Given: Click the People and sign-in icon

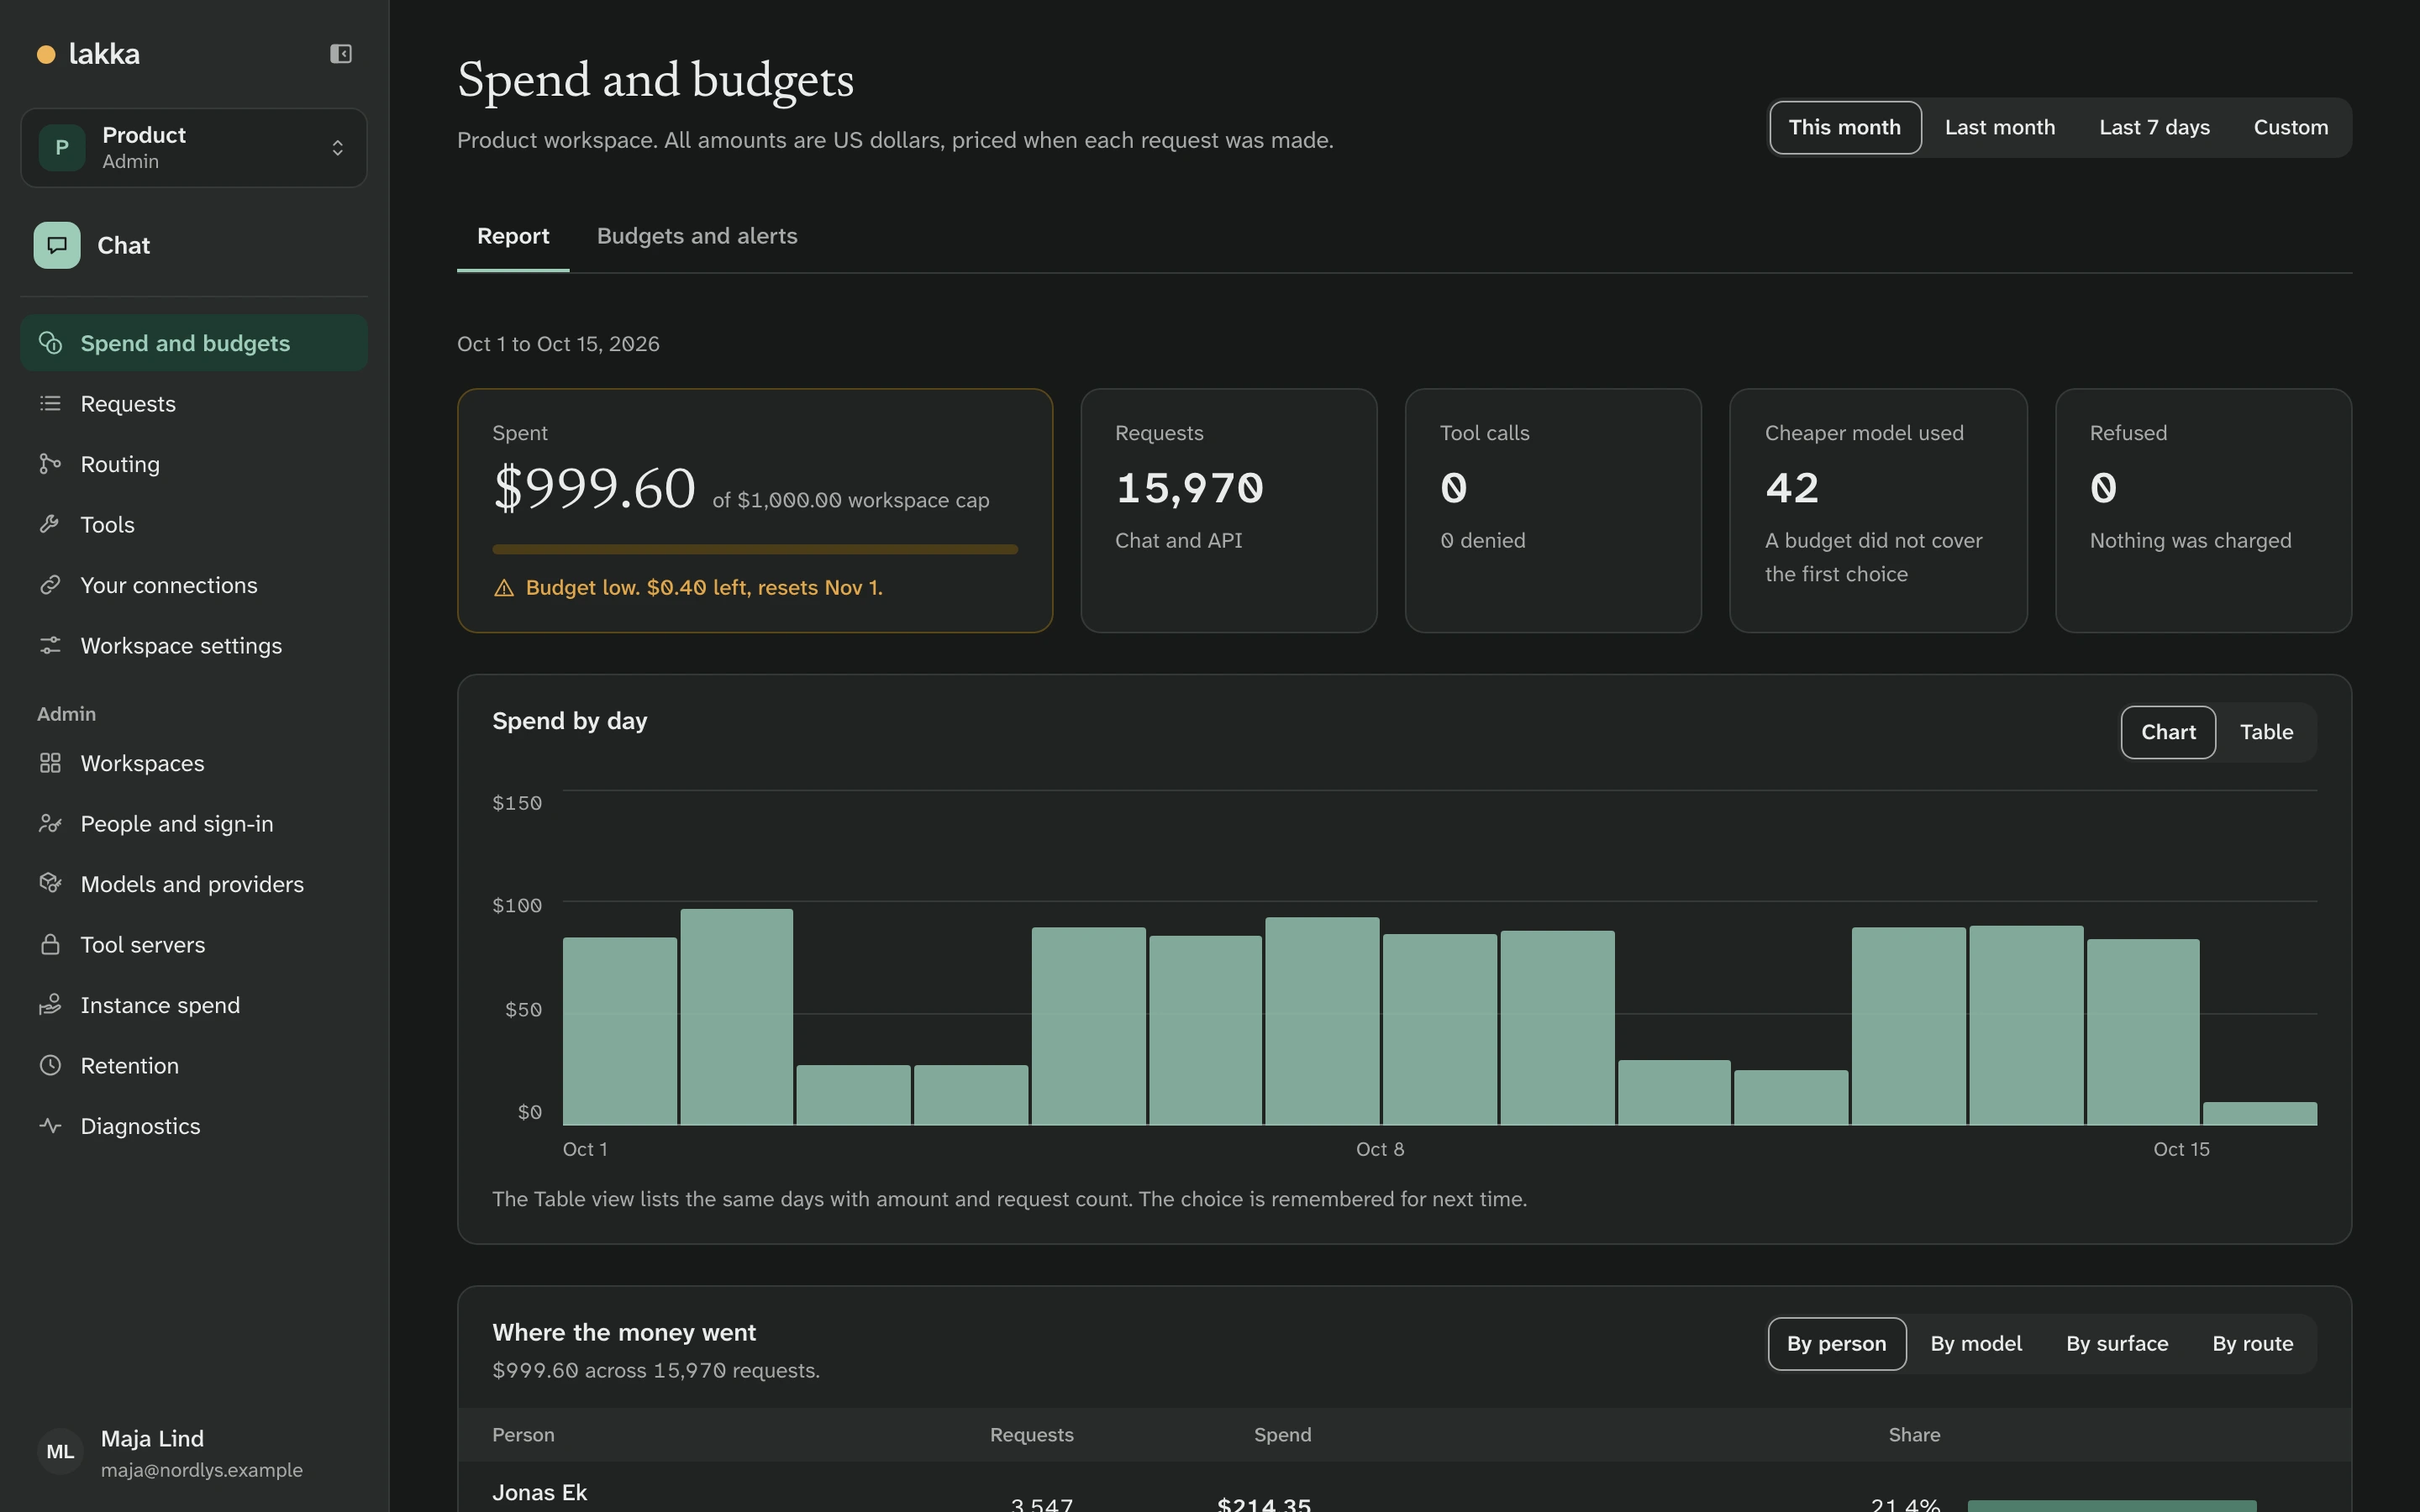Looking at the screenshot, I should pyautogui.click(x=50, y=824).
